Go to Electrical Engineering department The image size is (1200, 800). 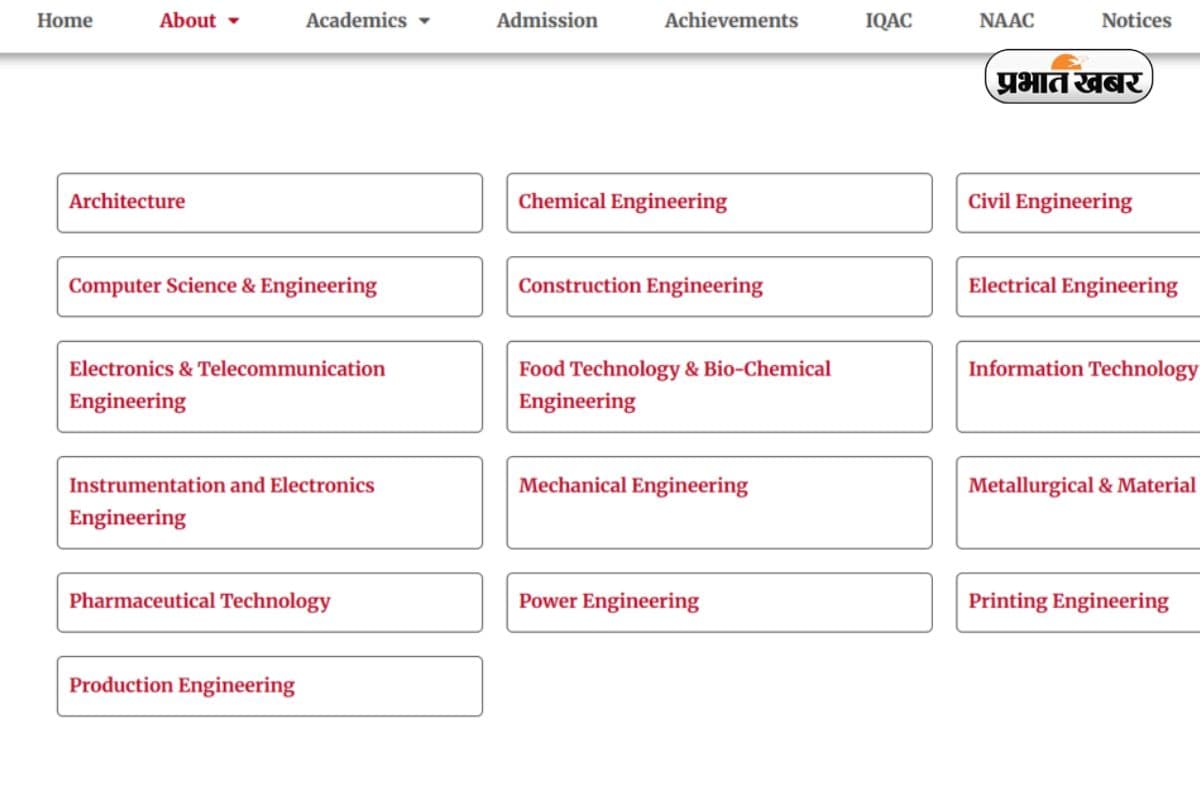click(x=1072, y=286)
